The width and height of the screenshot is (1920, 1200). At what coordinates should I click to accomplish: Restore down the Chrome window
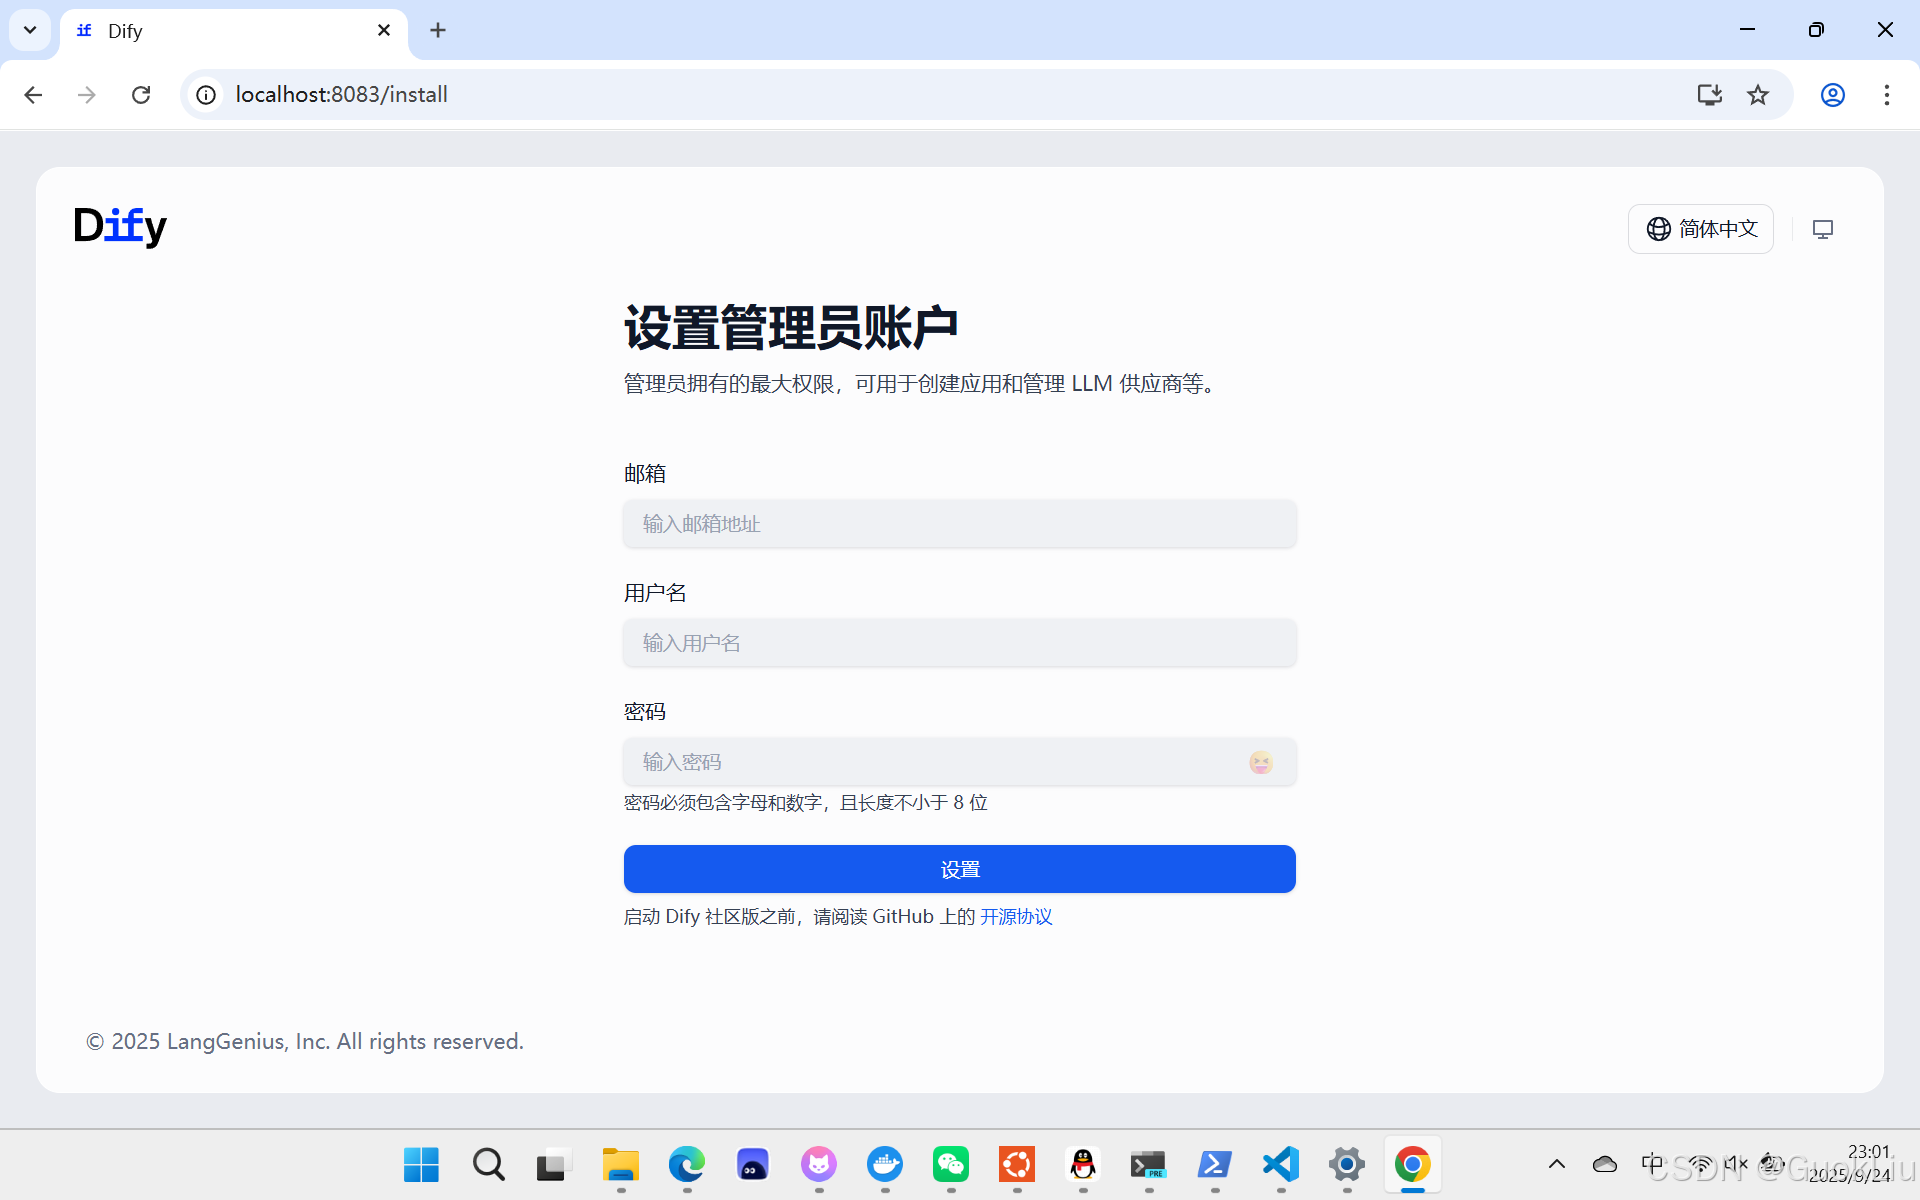click(1816, 30)
